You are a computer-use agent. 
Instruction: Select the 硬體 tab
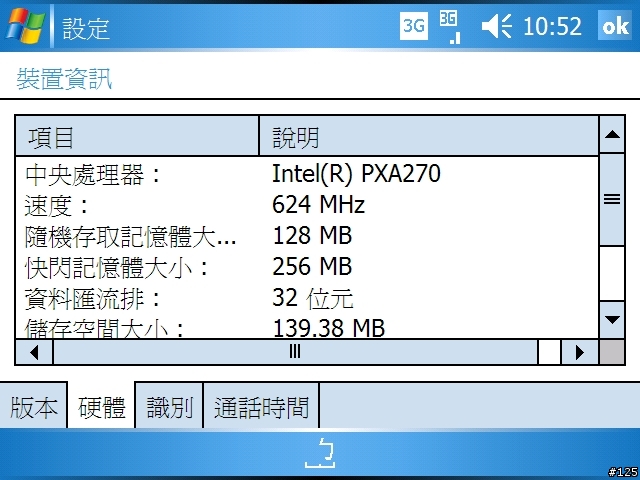pos(101,407)
